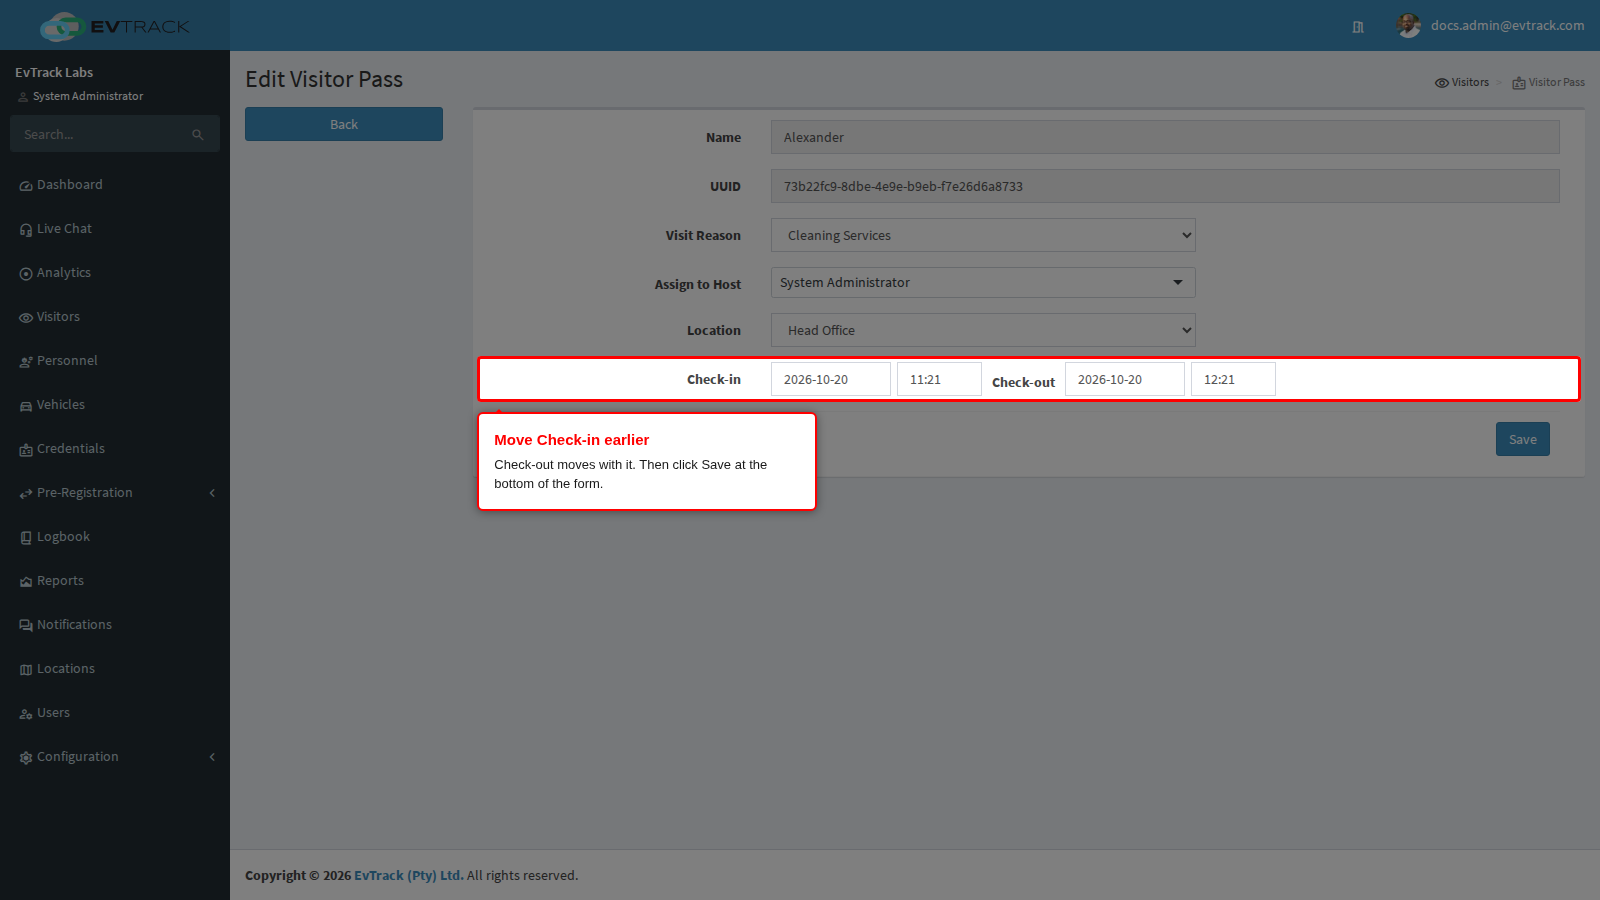Open the EvTrack (Pty) Ltd. footer link
1600x900 pixels.
click(409, 875)
